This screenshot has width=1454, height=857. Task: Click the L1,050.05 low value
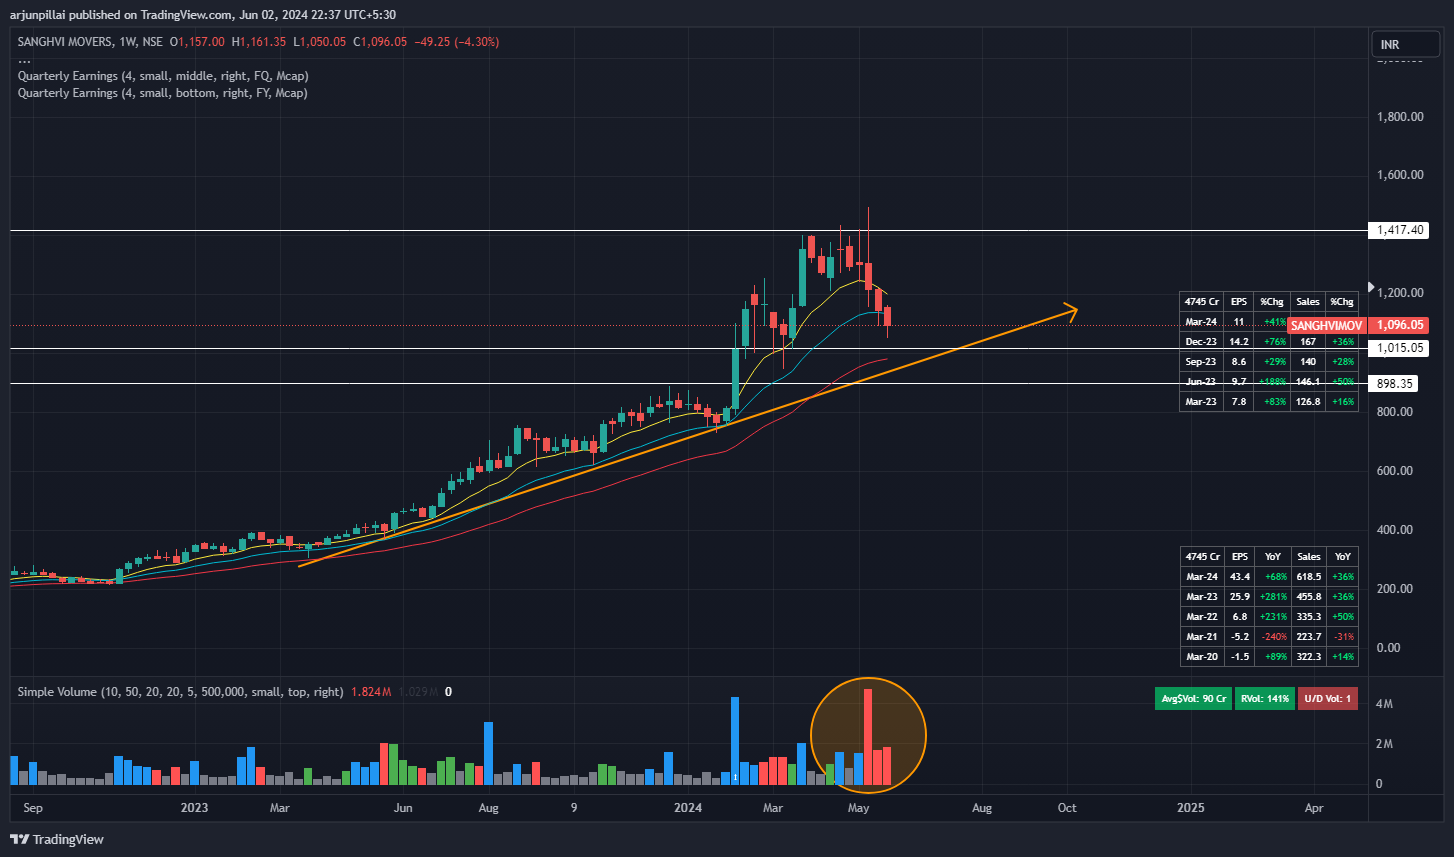[x=319, y=42]
